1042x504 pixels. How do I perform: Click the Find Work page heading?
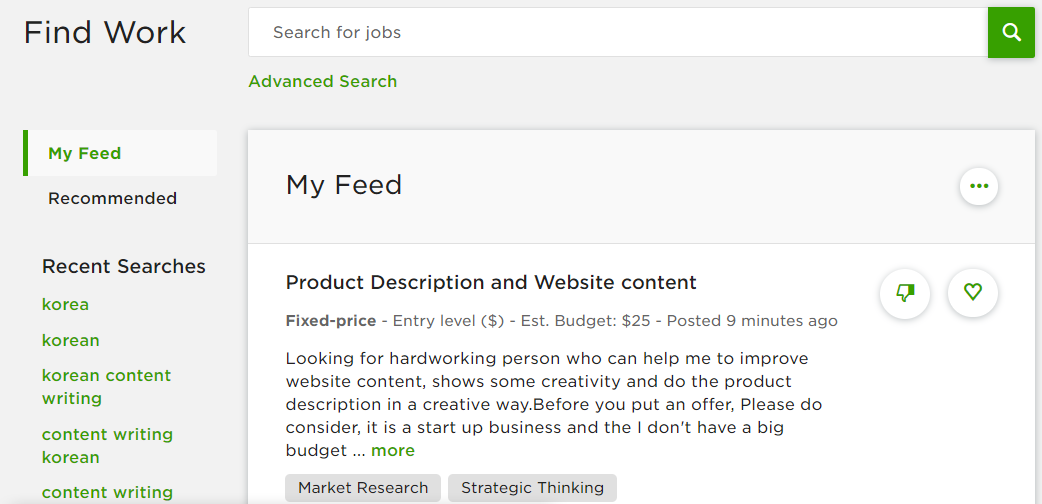pos(105,32)
